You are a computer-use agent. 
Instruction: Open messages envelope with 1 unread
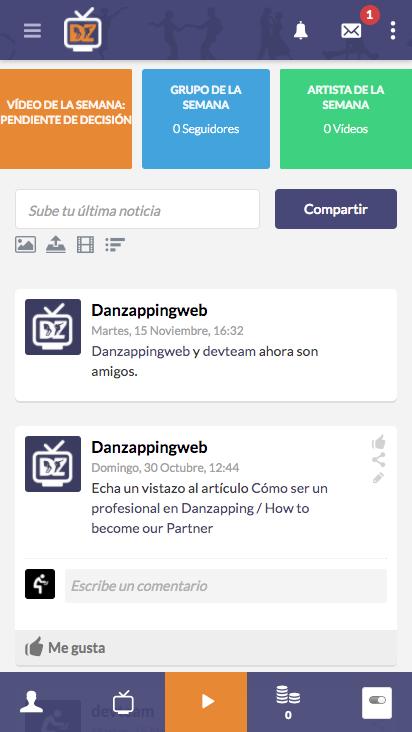click(351, 31)
